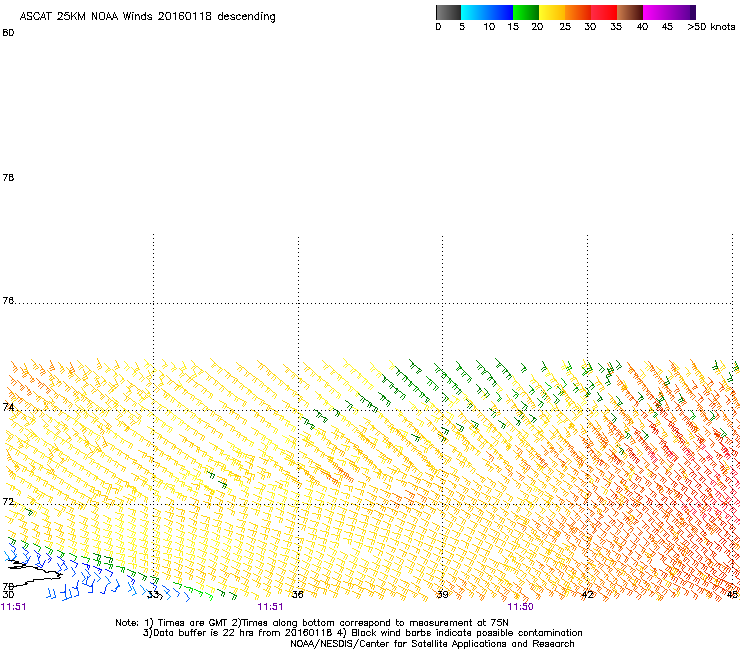Click the yellow 20-25 knots color band

pos(552,12)
